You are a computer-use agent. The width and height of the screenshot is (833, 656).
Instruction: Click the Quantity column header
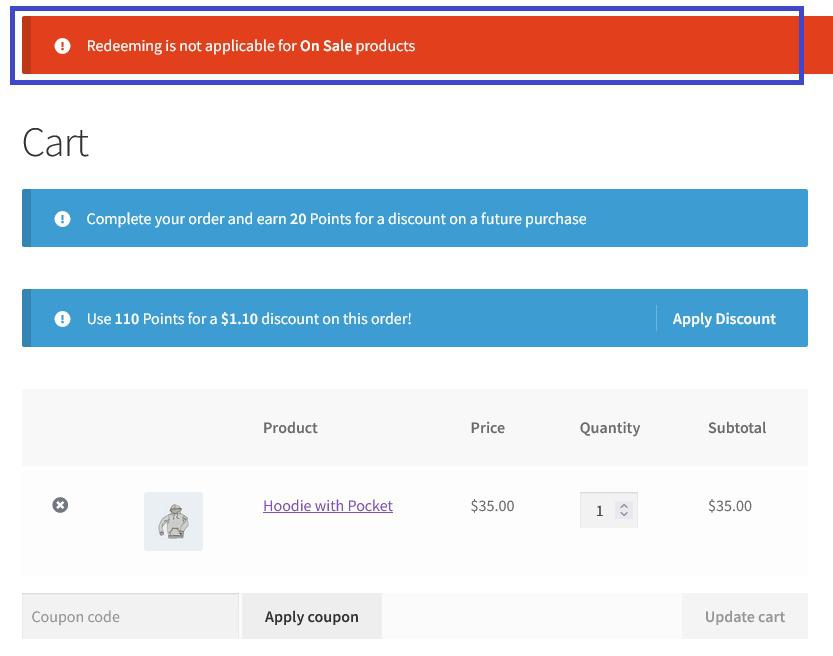[x=609, y=428]
